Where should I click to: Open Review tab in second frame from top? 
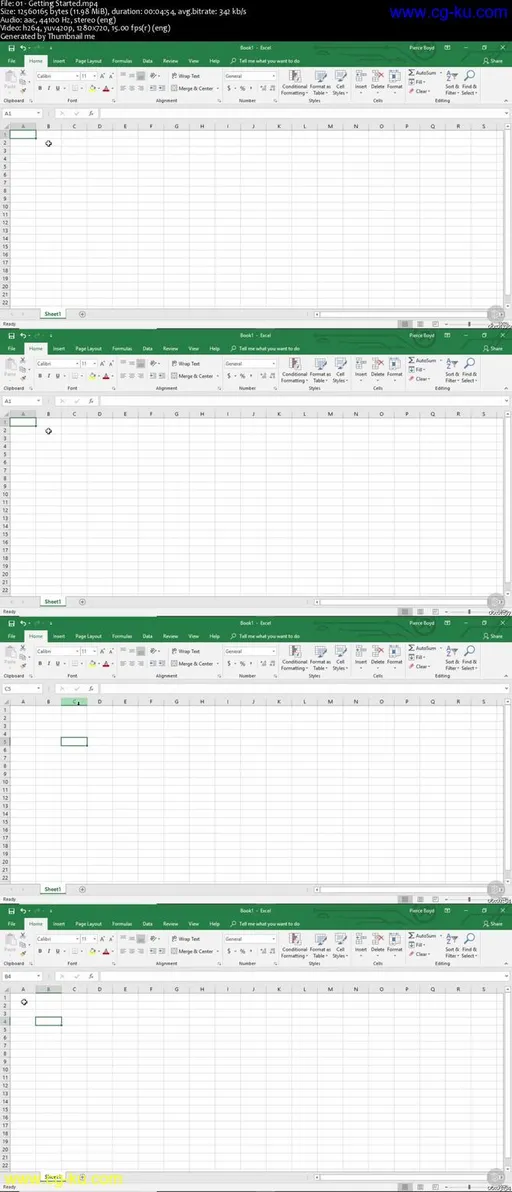click(171, 348)
